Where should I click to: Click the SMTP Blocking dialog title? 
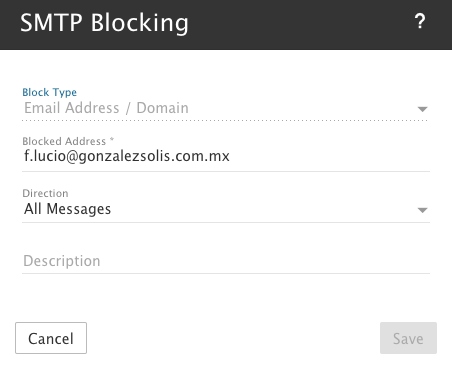[x=104, y=23]
